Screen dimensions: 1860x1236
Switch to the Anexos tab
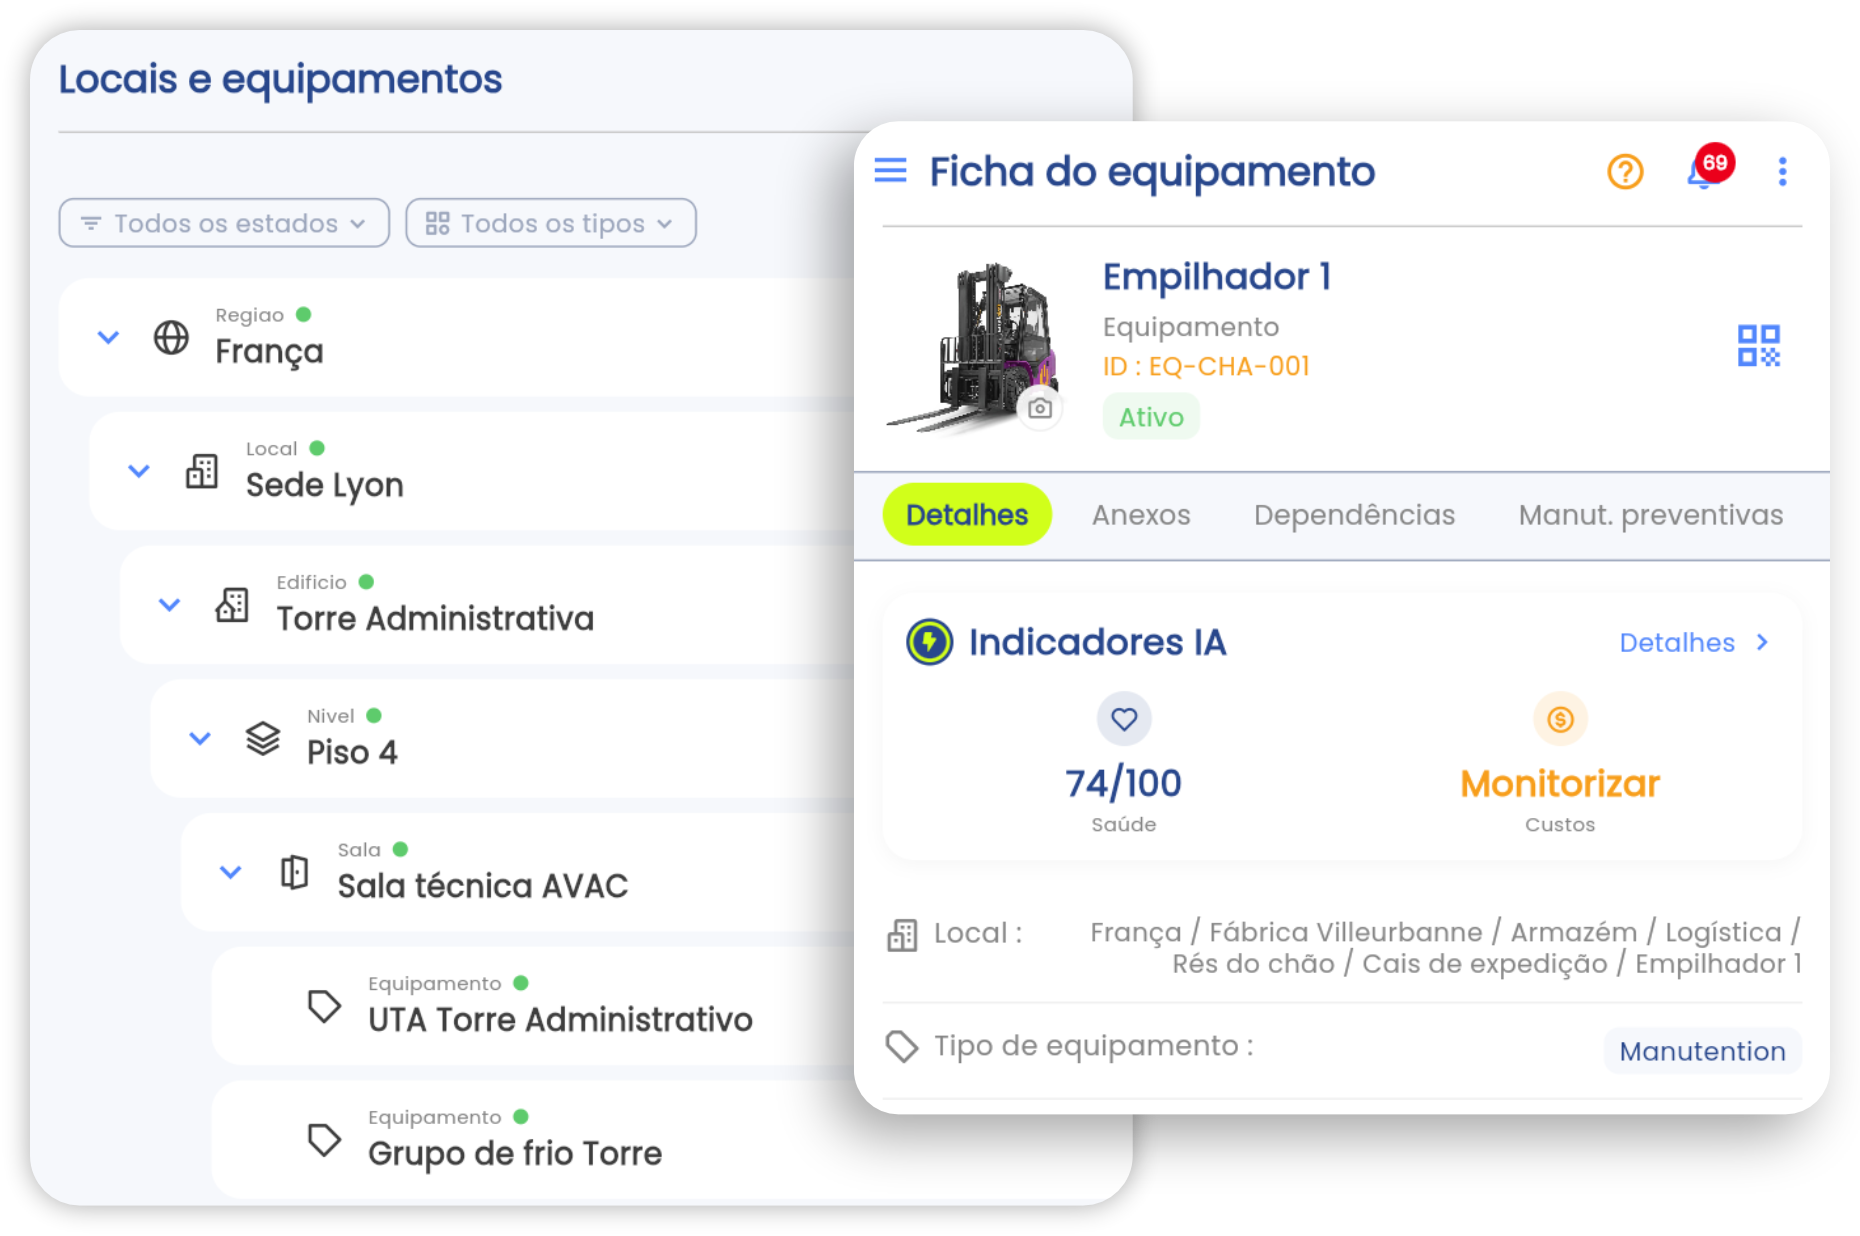1141,515
